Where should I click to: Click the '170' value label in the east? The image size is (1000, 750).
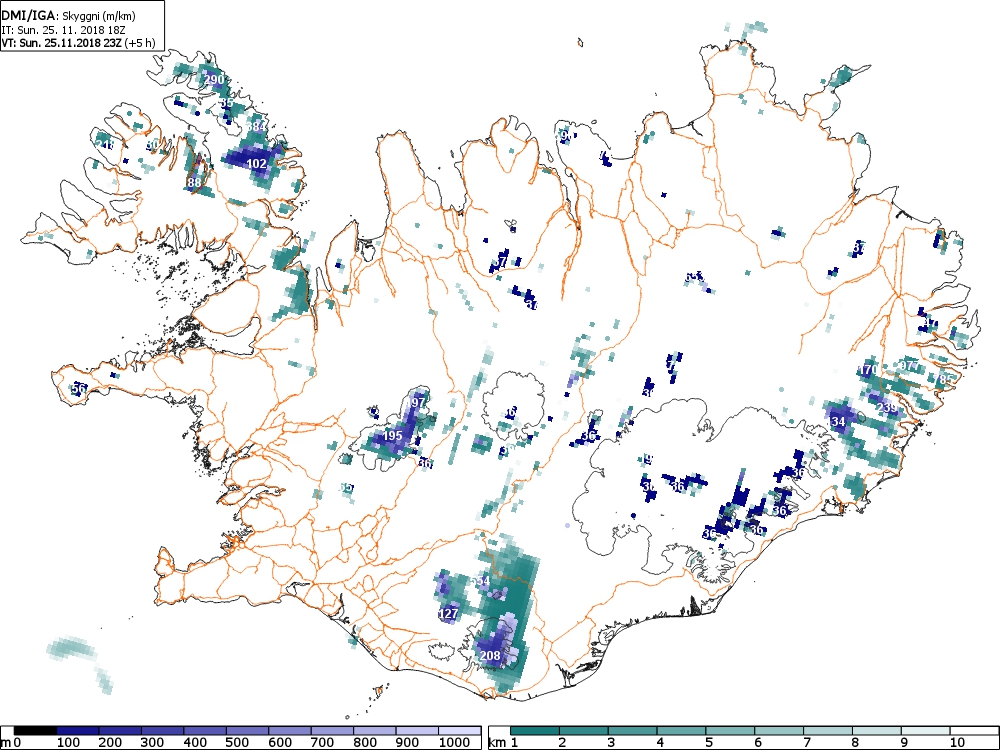[867, 370]
